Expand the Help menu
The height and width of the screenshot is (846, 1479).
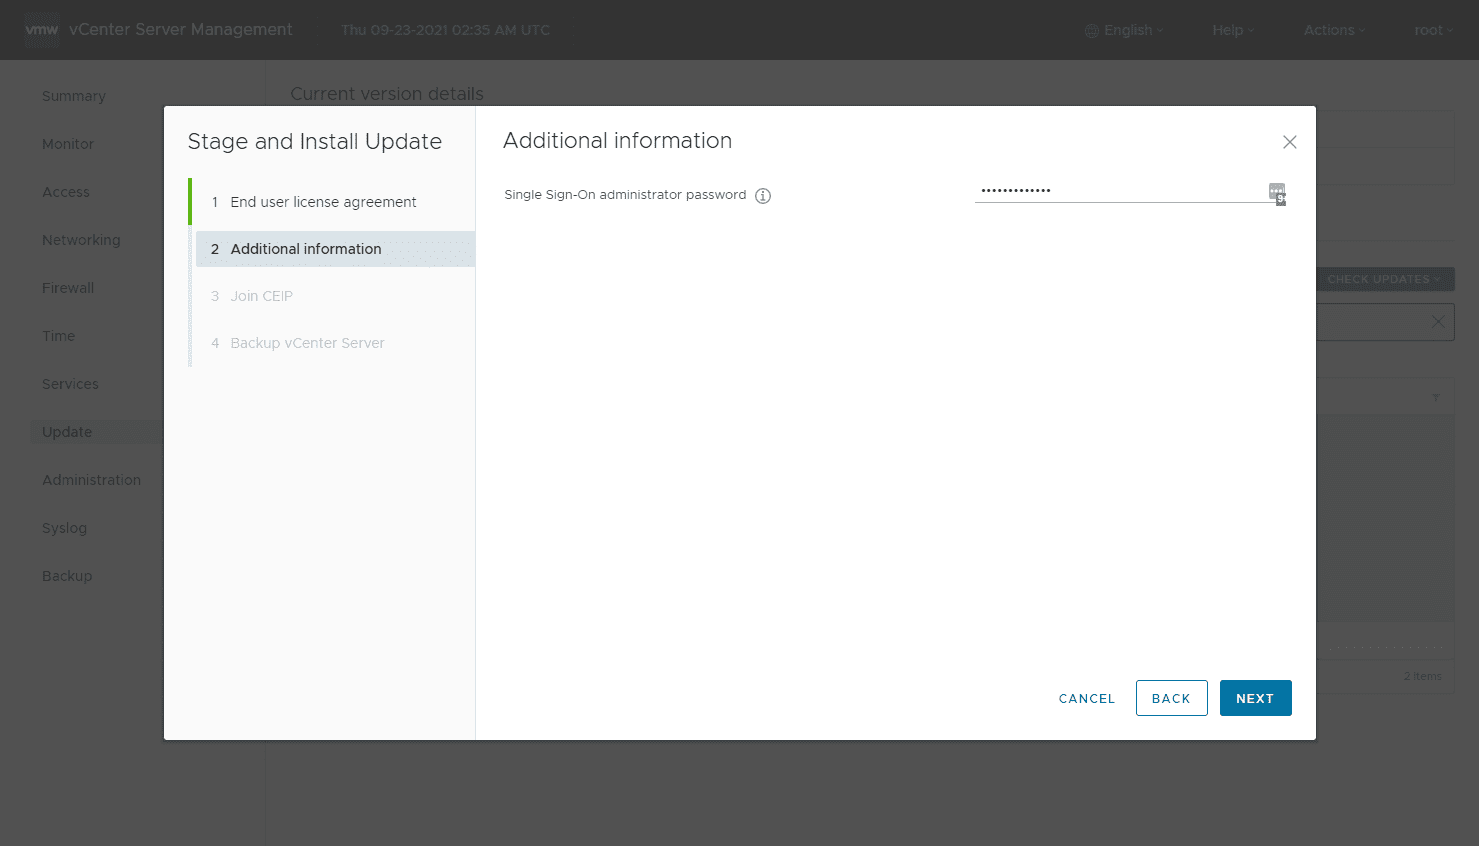pyautogui.click(x=1232, y=30)
